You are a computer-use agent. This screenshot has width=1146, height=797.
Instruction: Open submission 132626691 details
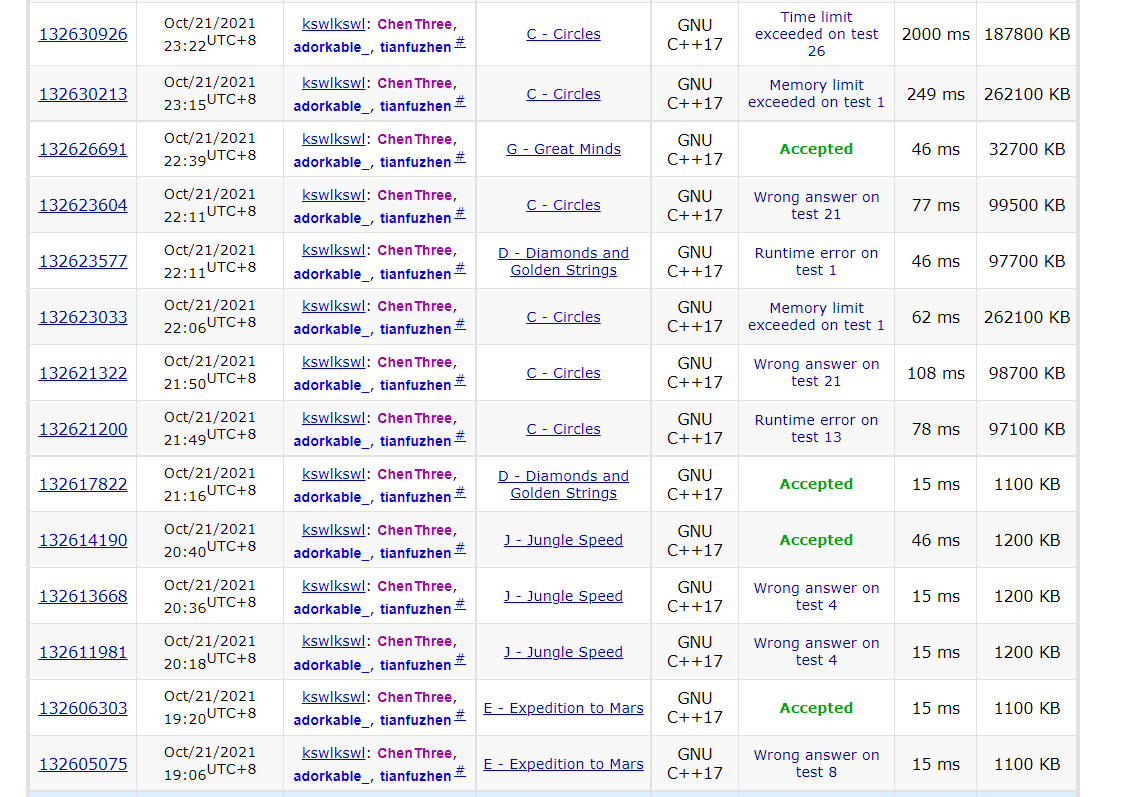point(83,150)
